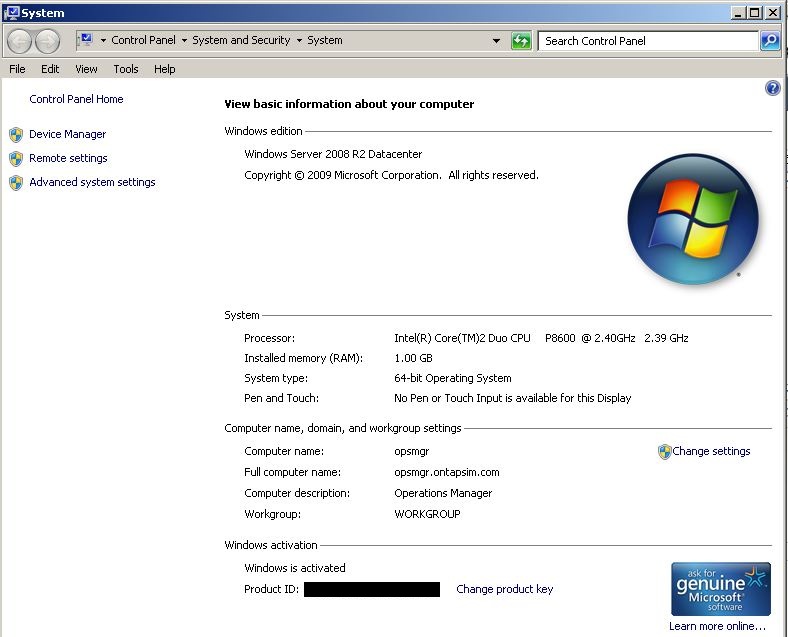Click the search magnifier icon
The image size is (788, 637).
(769, 41)
